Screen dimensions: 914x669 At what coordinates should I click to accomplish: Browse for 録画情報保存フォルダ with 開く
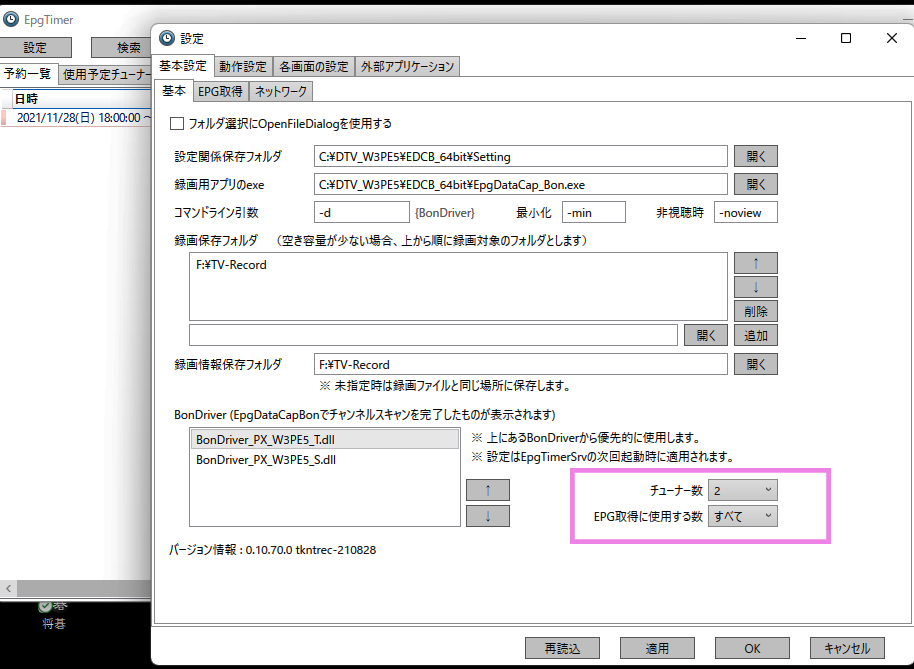[x=755, y=364]
